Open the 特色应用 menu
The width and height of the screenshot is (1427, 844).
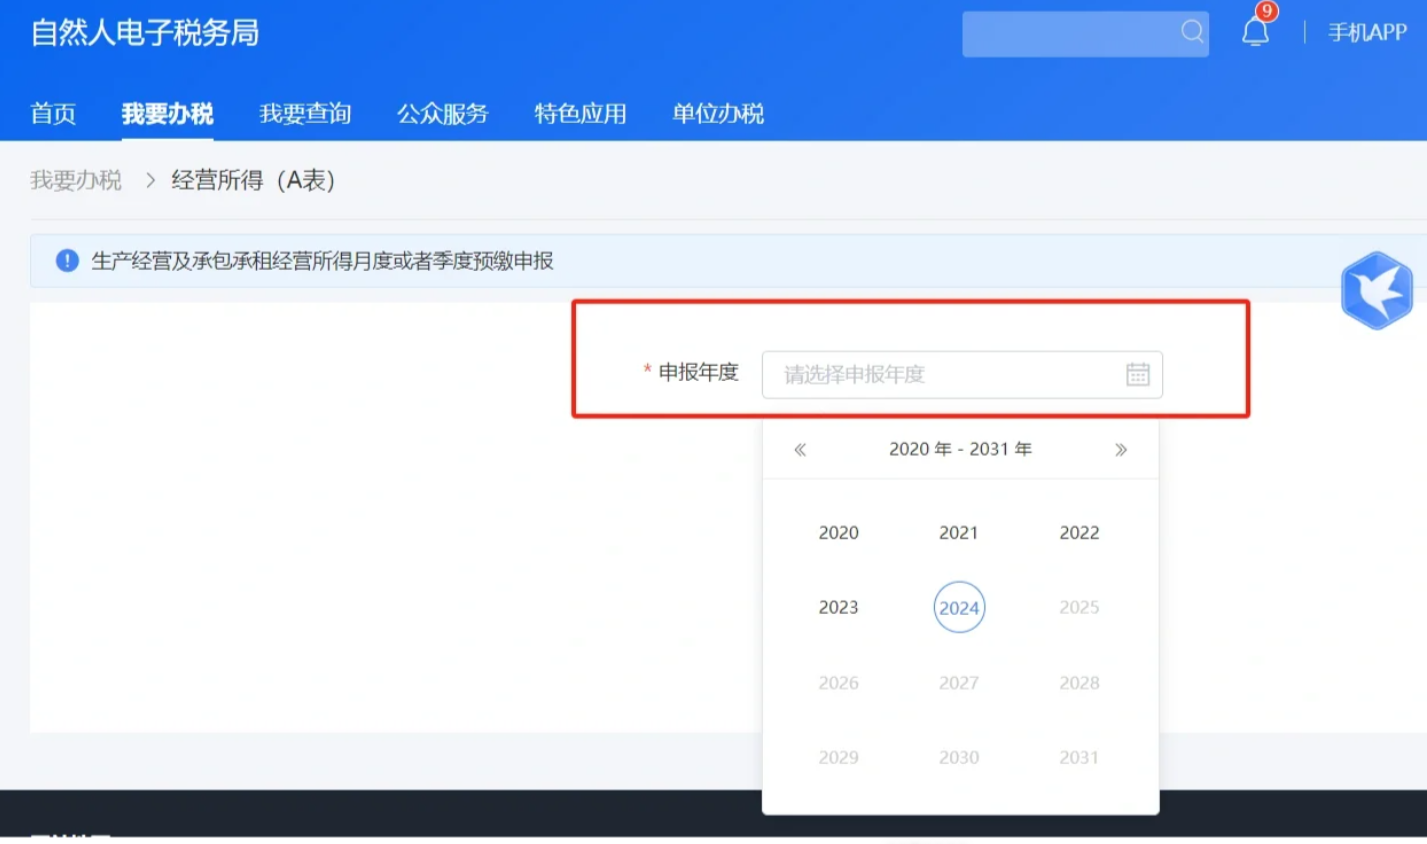(580, 113)
